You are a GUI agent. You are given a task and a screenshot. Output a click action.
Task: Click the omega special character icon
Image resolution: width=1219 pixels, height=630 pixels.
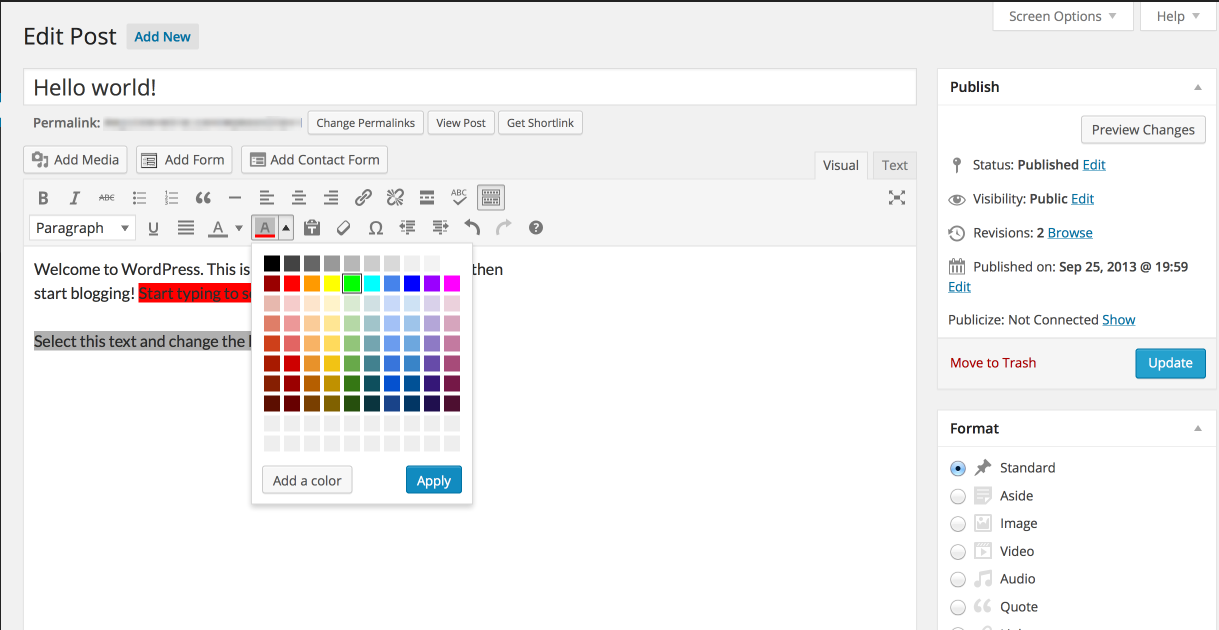click(x=375, y=228)
